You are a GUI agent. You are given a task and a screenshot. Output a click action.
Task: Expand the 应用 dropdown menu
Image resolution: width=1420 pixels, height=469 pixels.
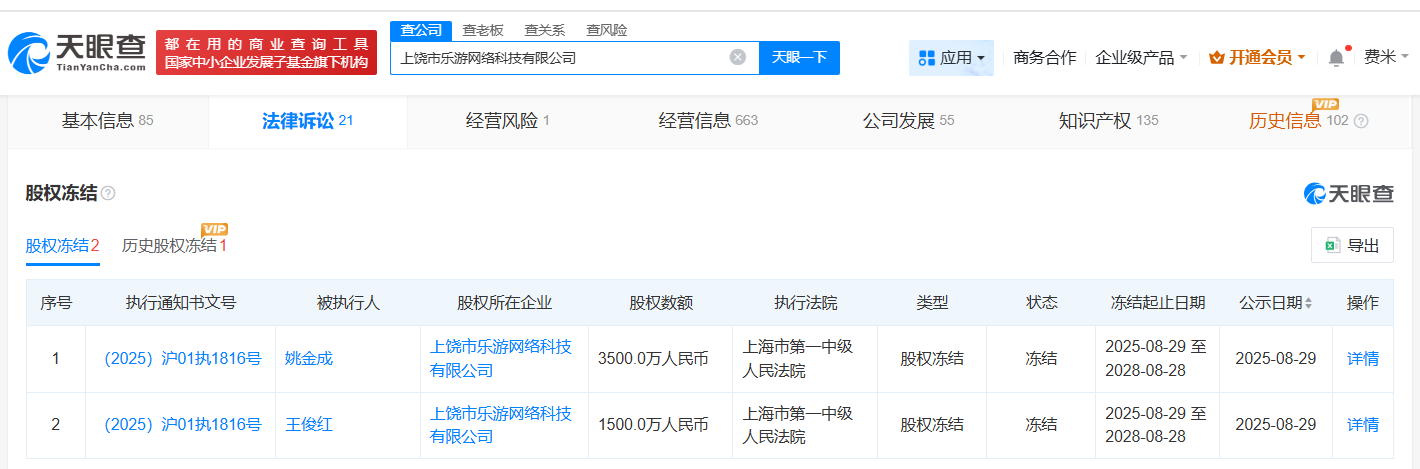pos(951,58)
